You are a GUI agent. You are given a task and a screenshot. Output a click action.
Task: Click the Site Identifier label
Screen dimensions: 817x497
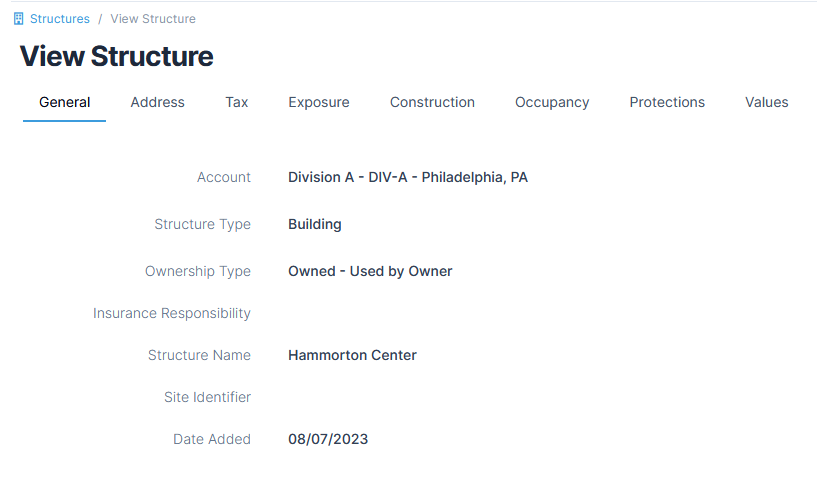tap(207, 397)
